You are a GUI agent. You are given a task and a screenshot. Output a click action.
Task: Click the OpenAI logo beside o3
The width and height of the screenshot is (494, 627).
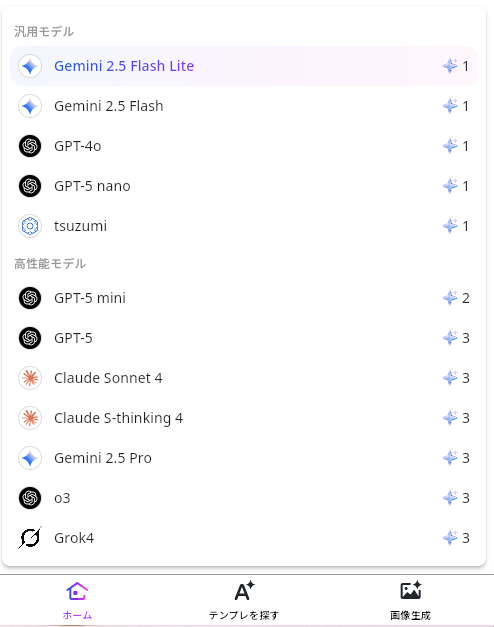(x=30, y=498)
